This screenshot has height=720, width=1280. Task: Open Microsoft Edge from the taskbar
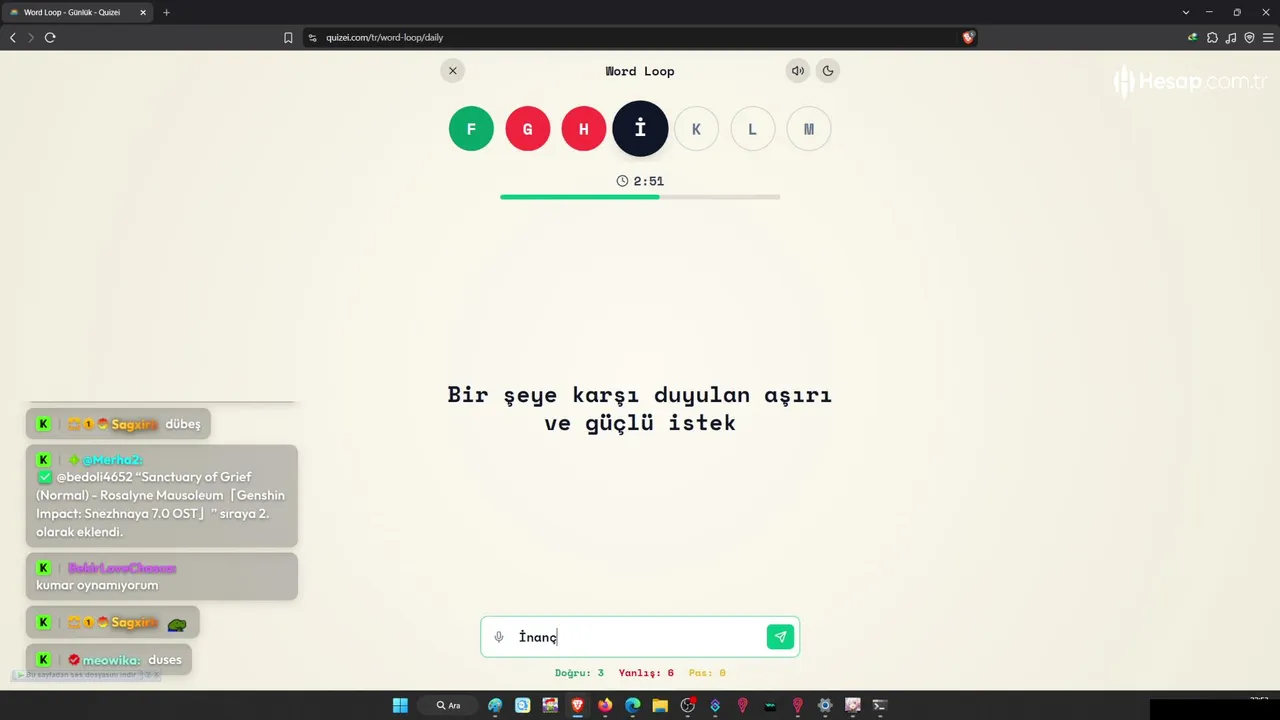pos(632,705)
